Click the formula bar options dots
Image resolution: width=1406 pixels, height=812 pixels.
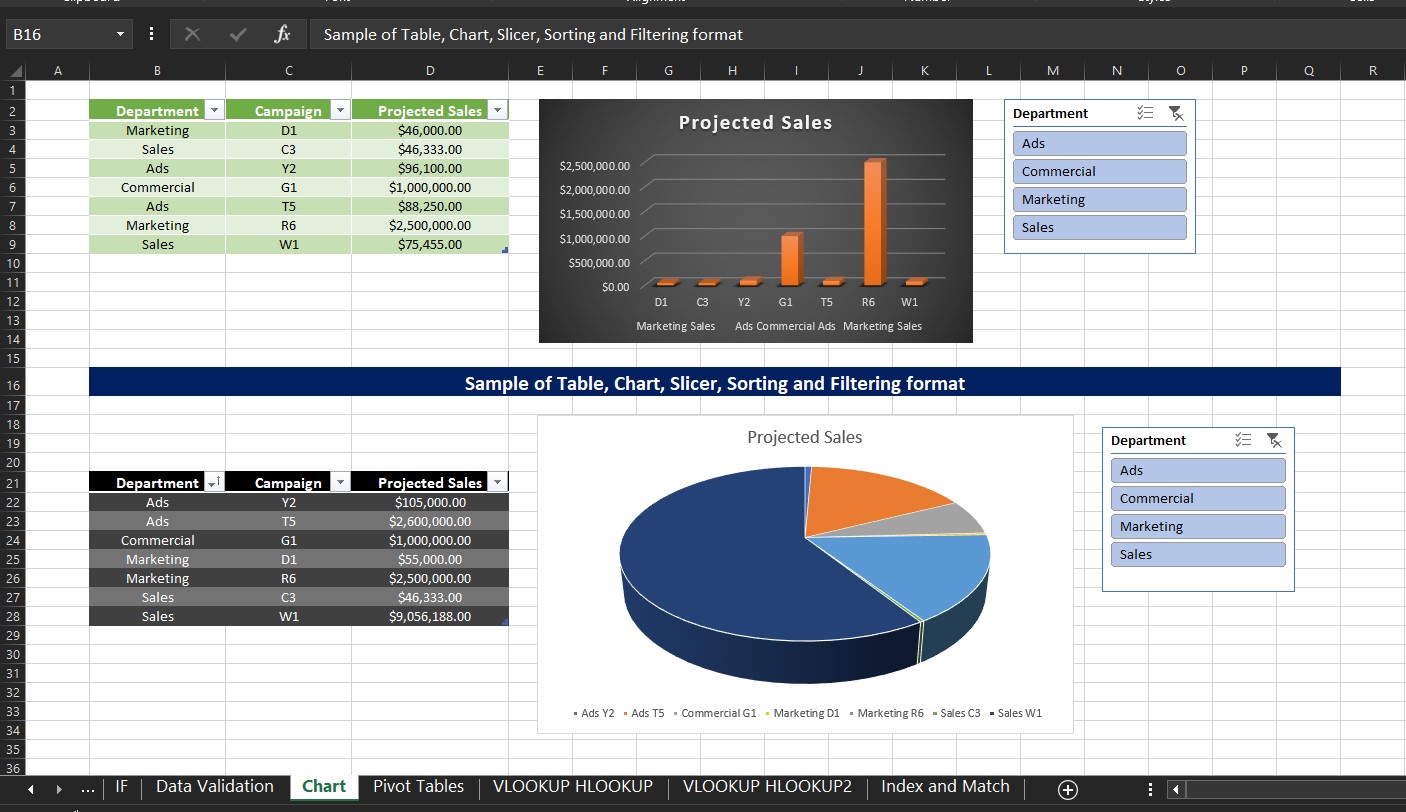pos(151,35)
